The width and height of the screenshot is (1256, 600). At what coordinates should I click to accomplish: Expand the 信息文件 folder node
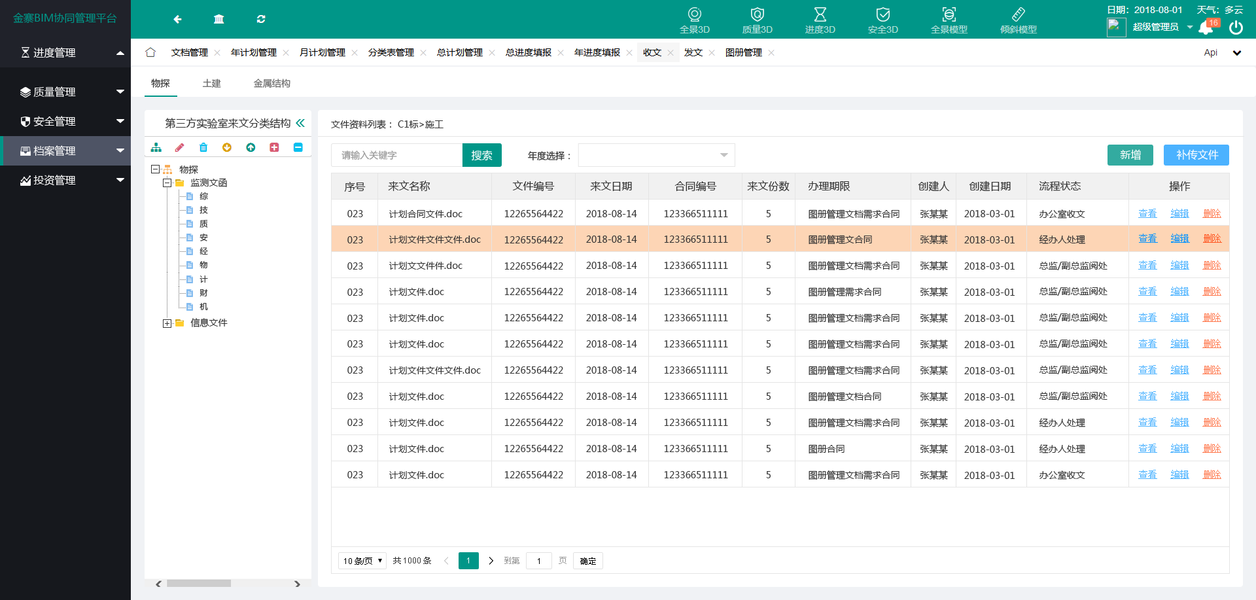[x=167, y=323]
